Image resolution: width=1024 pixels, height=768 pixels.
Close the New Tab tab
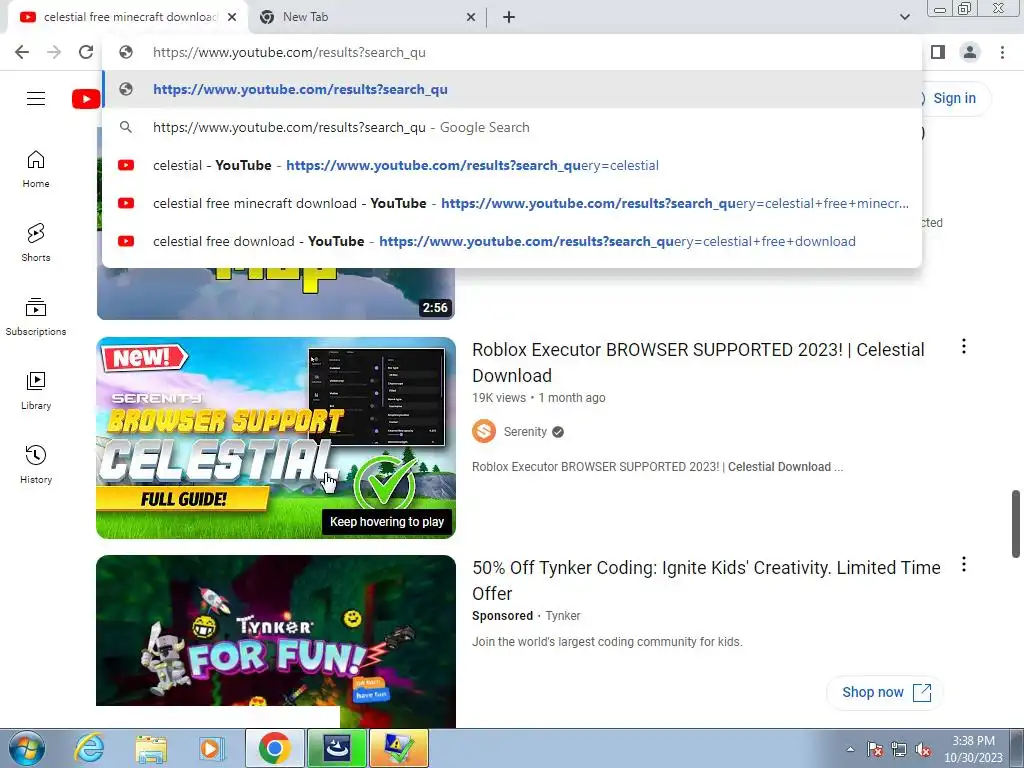pos(471,17)
